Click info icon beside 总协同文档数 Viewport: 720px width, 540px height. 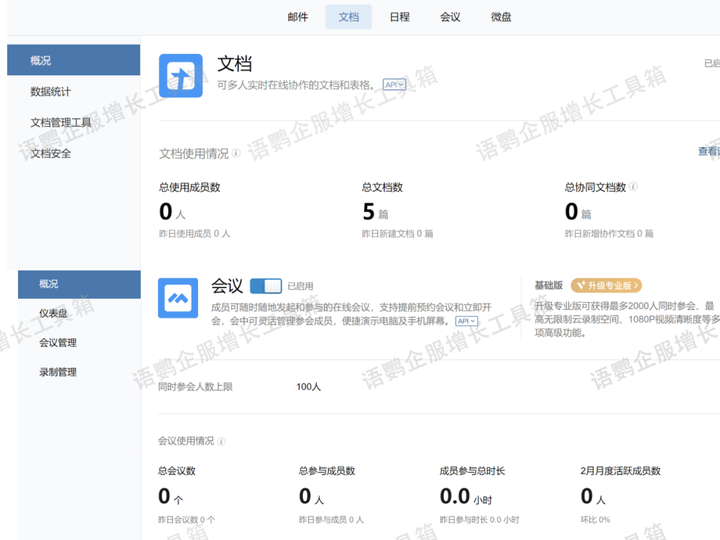coord(634,187)
